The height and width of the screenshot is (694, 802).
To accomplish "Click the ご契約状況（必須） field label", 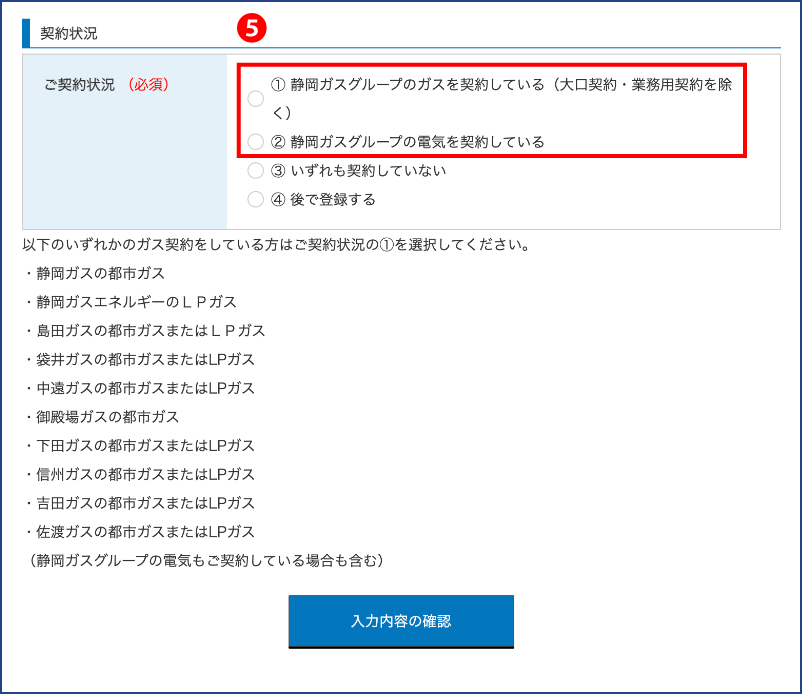I will point(106,84).
